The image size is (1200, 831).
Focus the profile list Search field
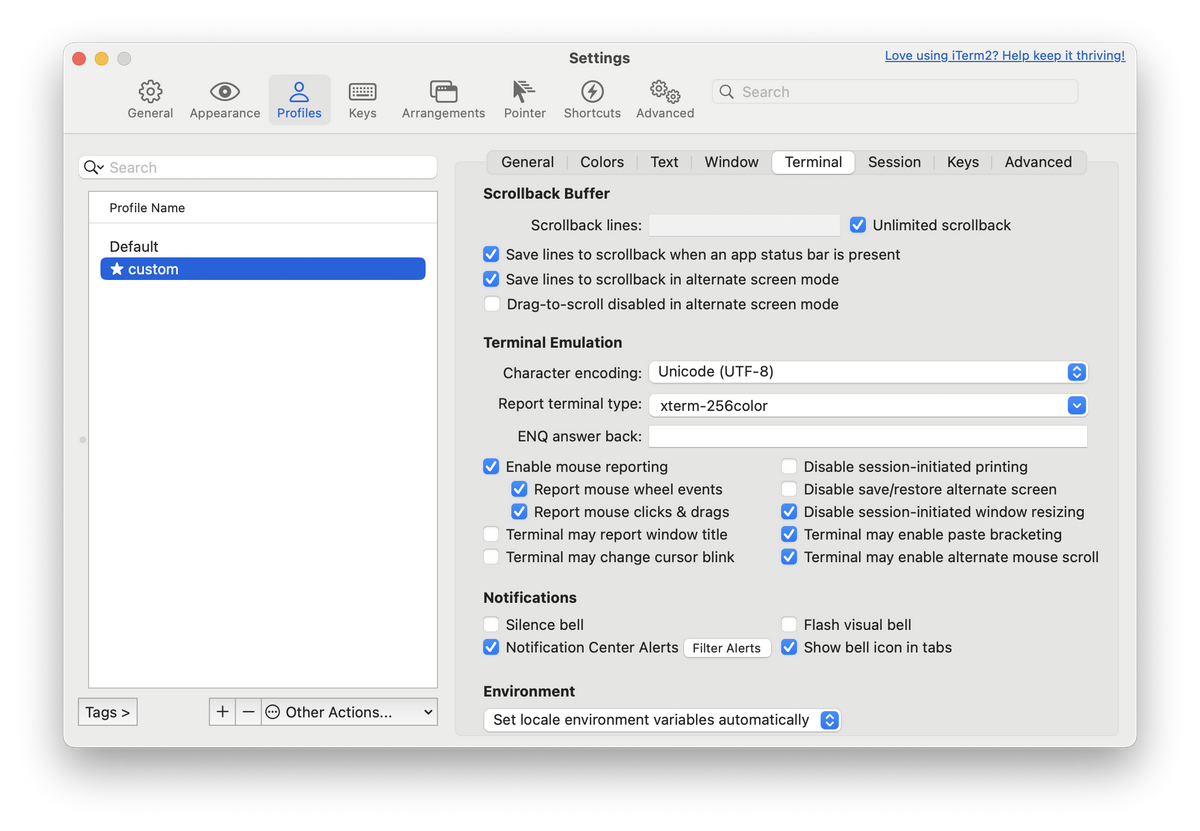(x=258, y=167)
